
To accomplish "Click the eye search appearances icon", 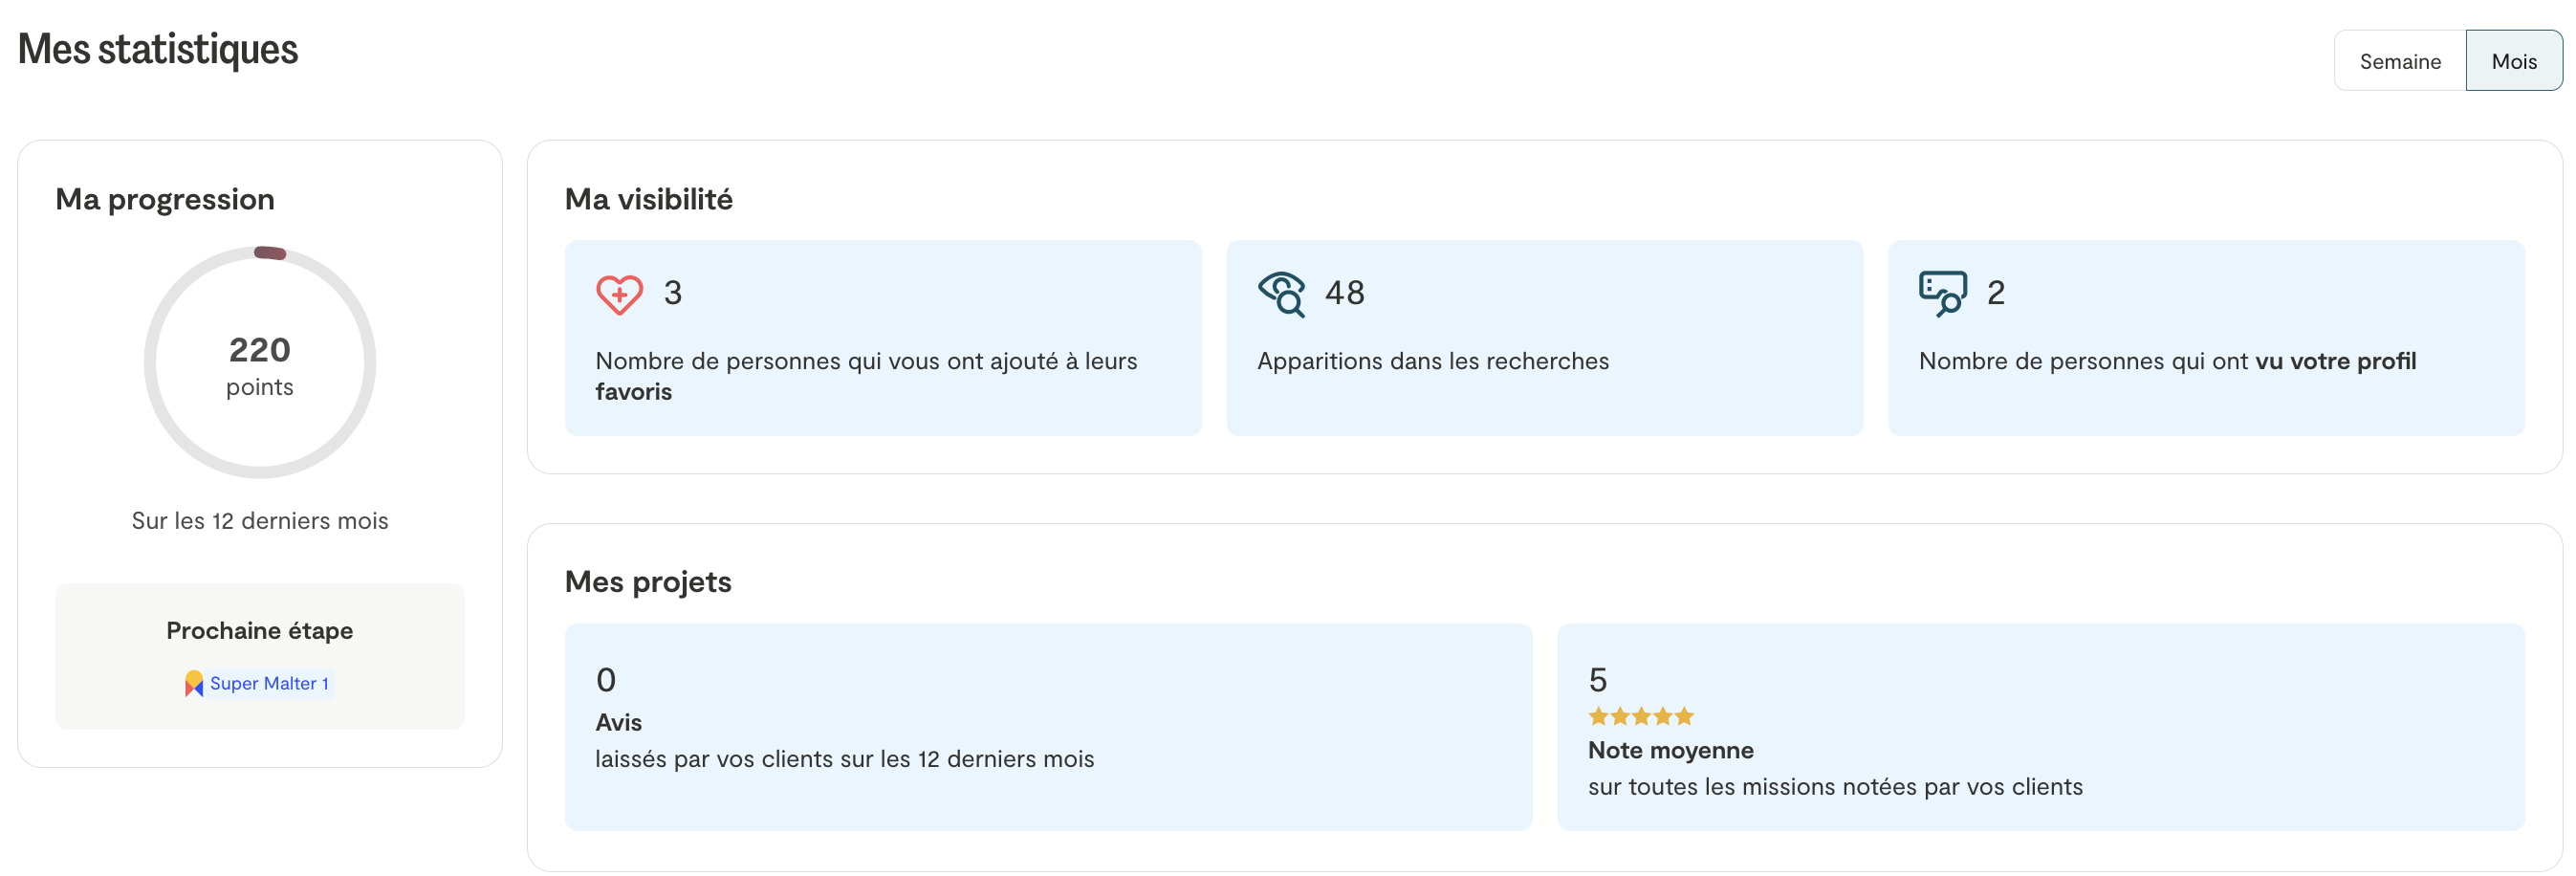I will click(1281, 294).
